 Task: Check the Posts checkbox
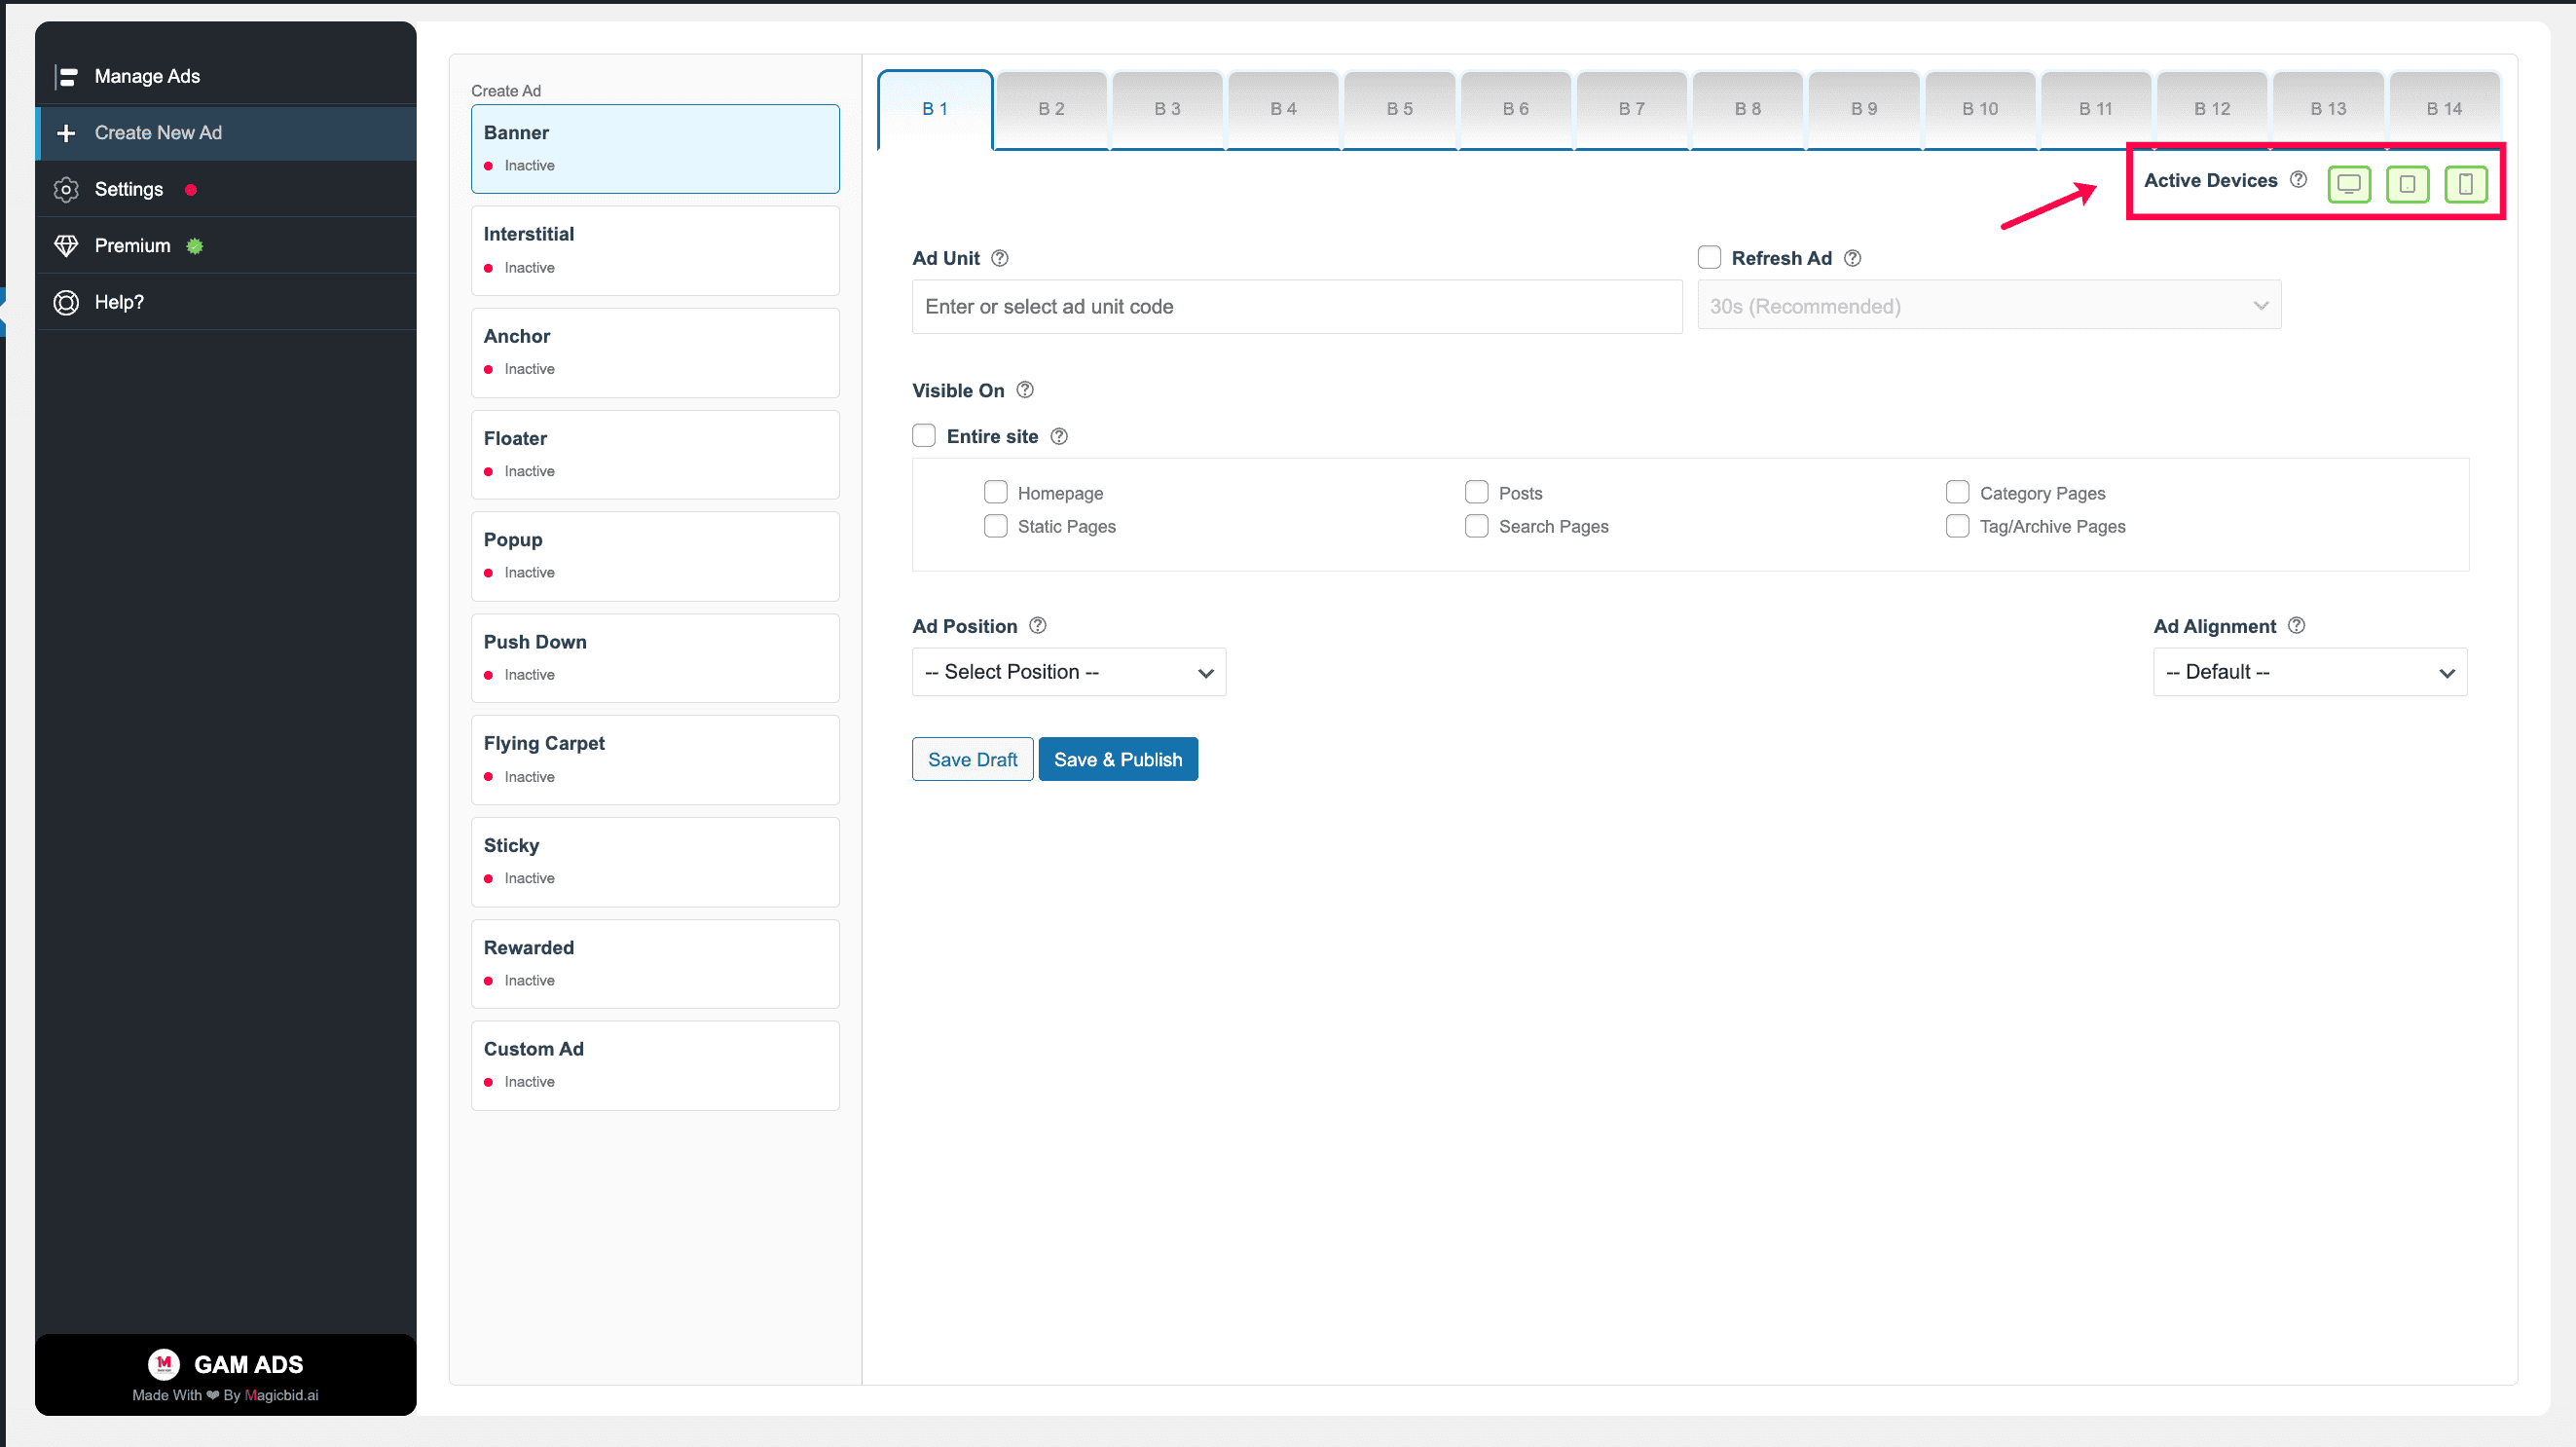[x=1476, y=492]
